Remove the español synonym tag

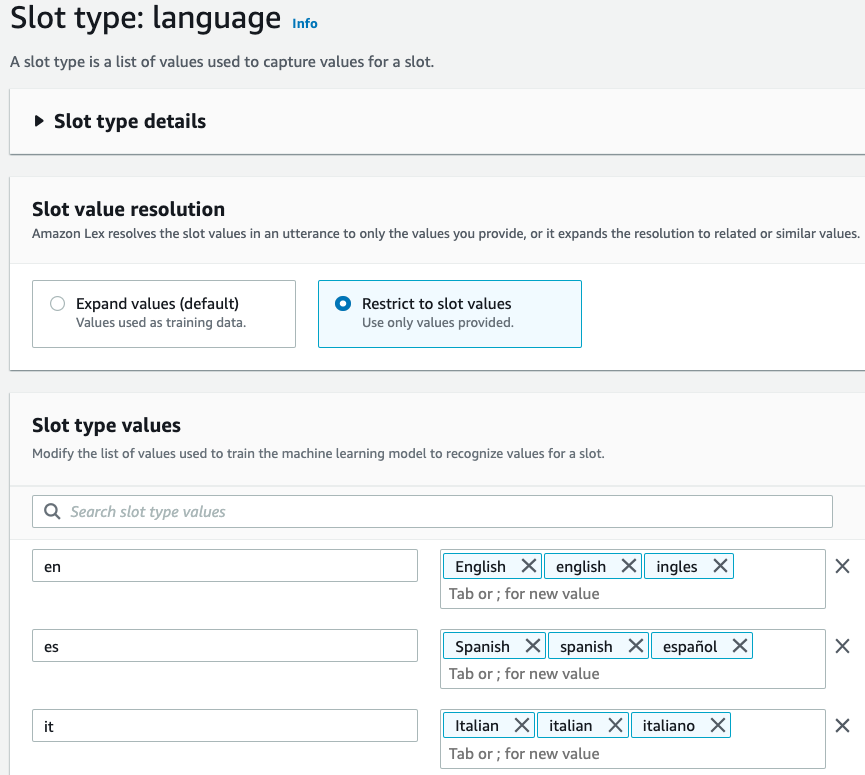pyautogui.click(x=740, y=646)
